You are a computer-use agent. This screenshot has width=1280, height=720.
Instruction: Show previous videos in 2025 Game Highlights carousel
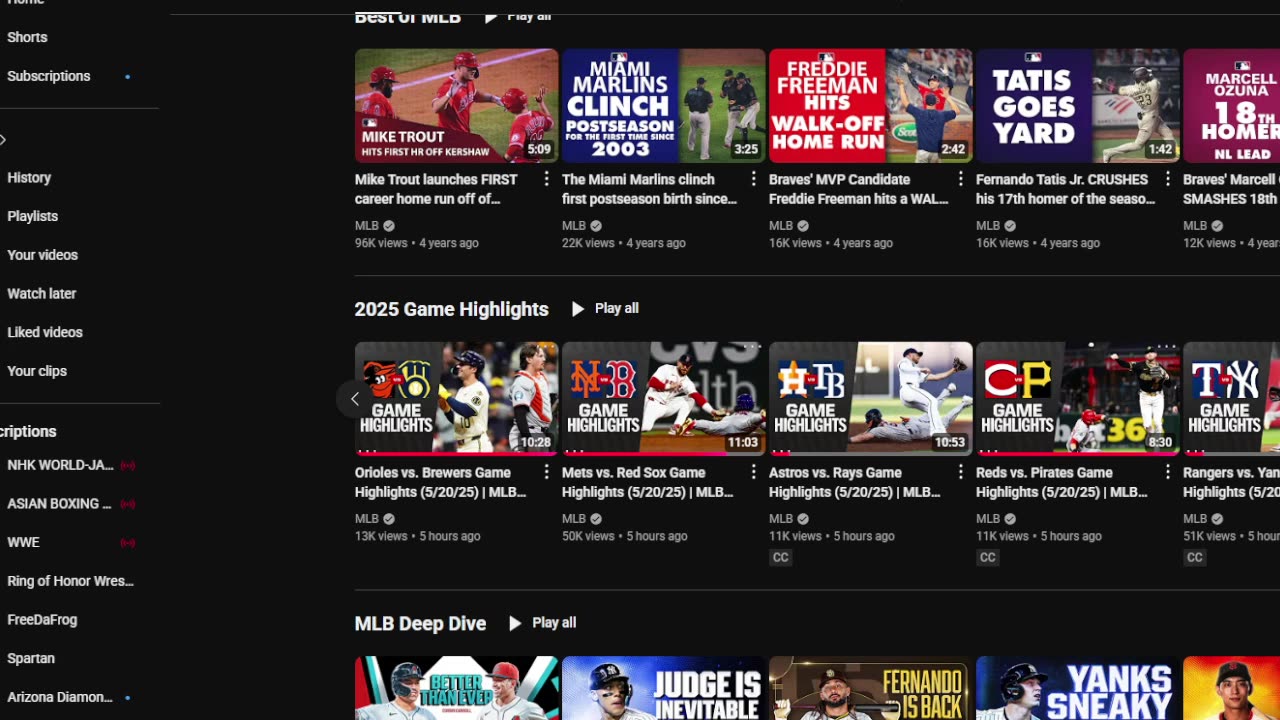354,399
